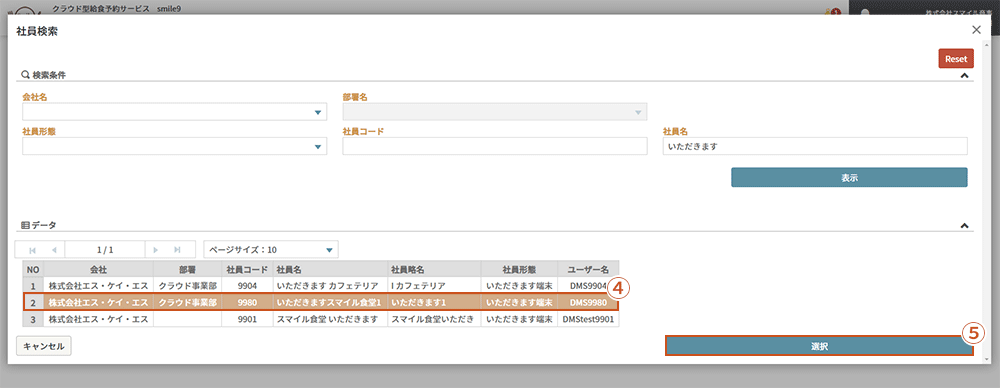Screen dimensions: 1000x388
Task: Click the table icon beside データ
Action: click(26, 225)
